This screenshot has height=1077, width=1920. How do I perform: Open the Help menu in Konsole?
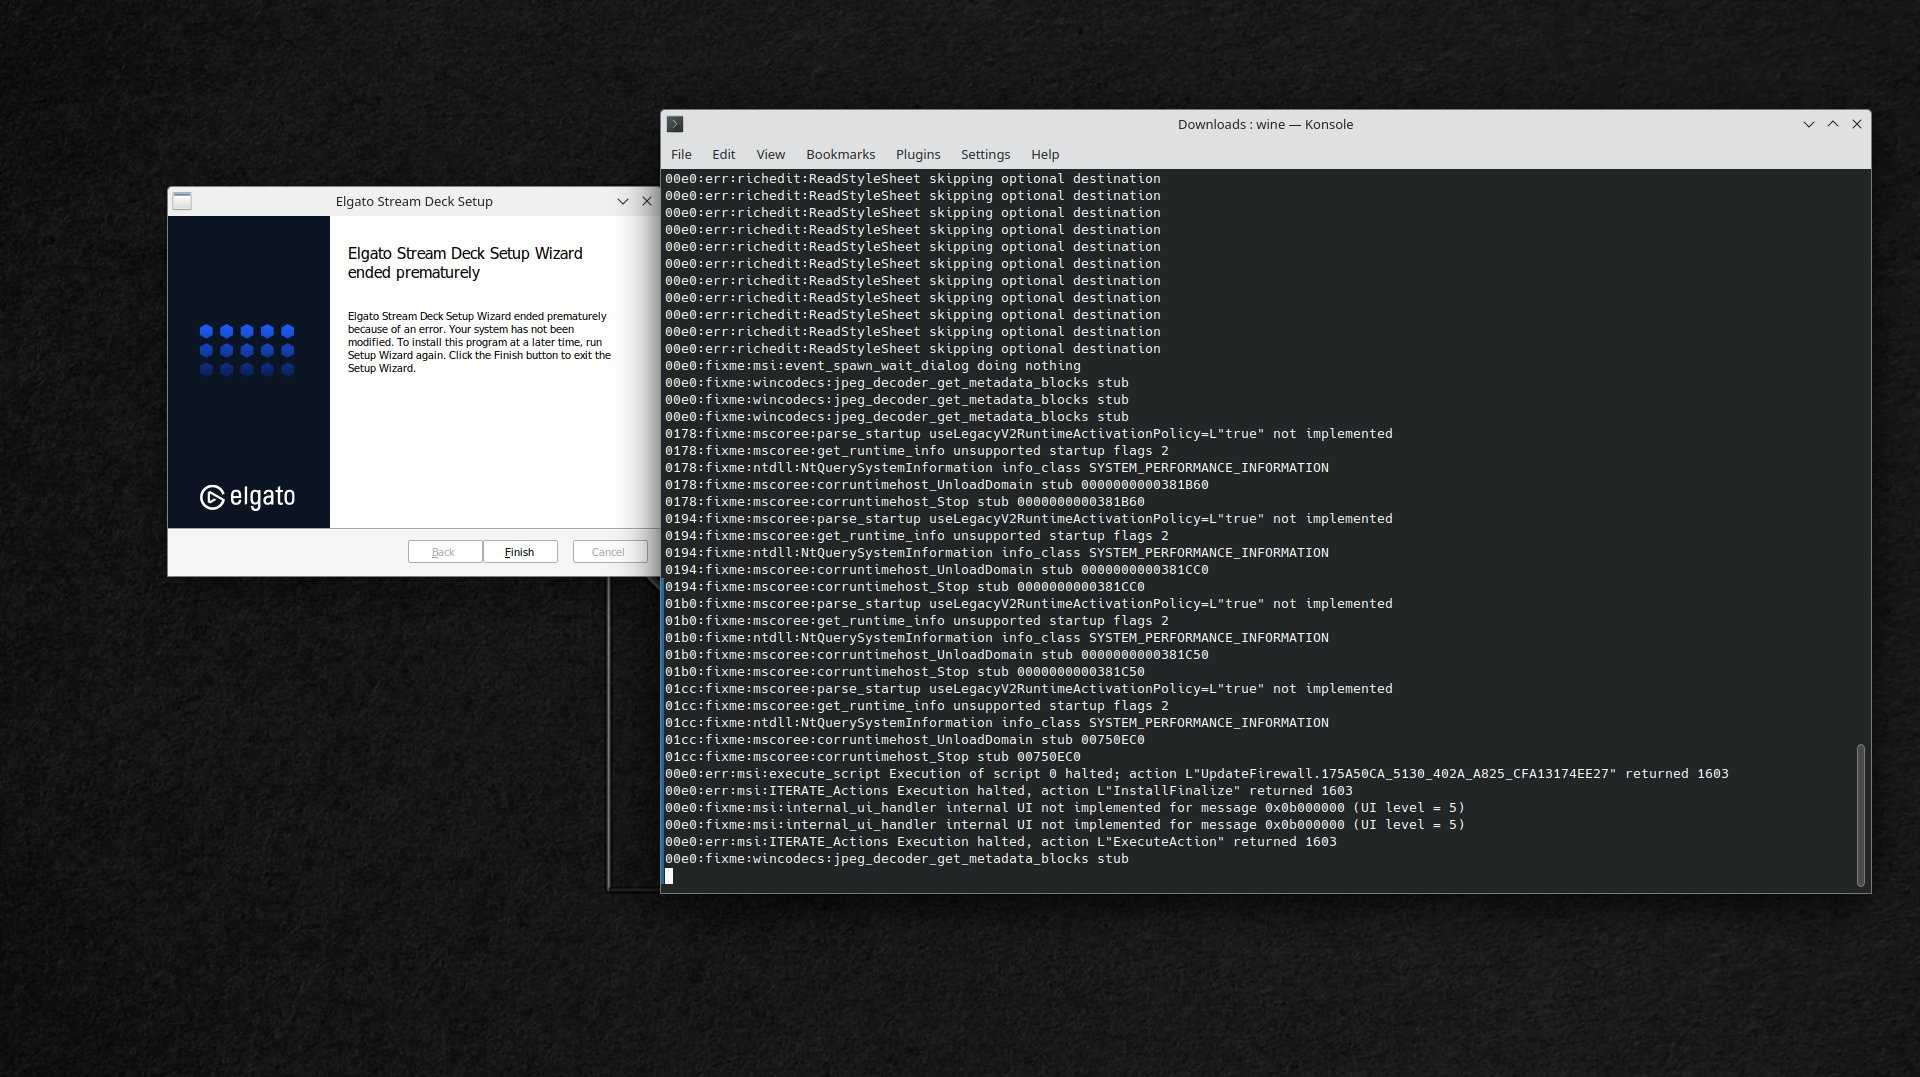pyautogui.click(x=1045, y=154)
